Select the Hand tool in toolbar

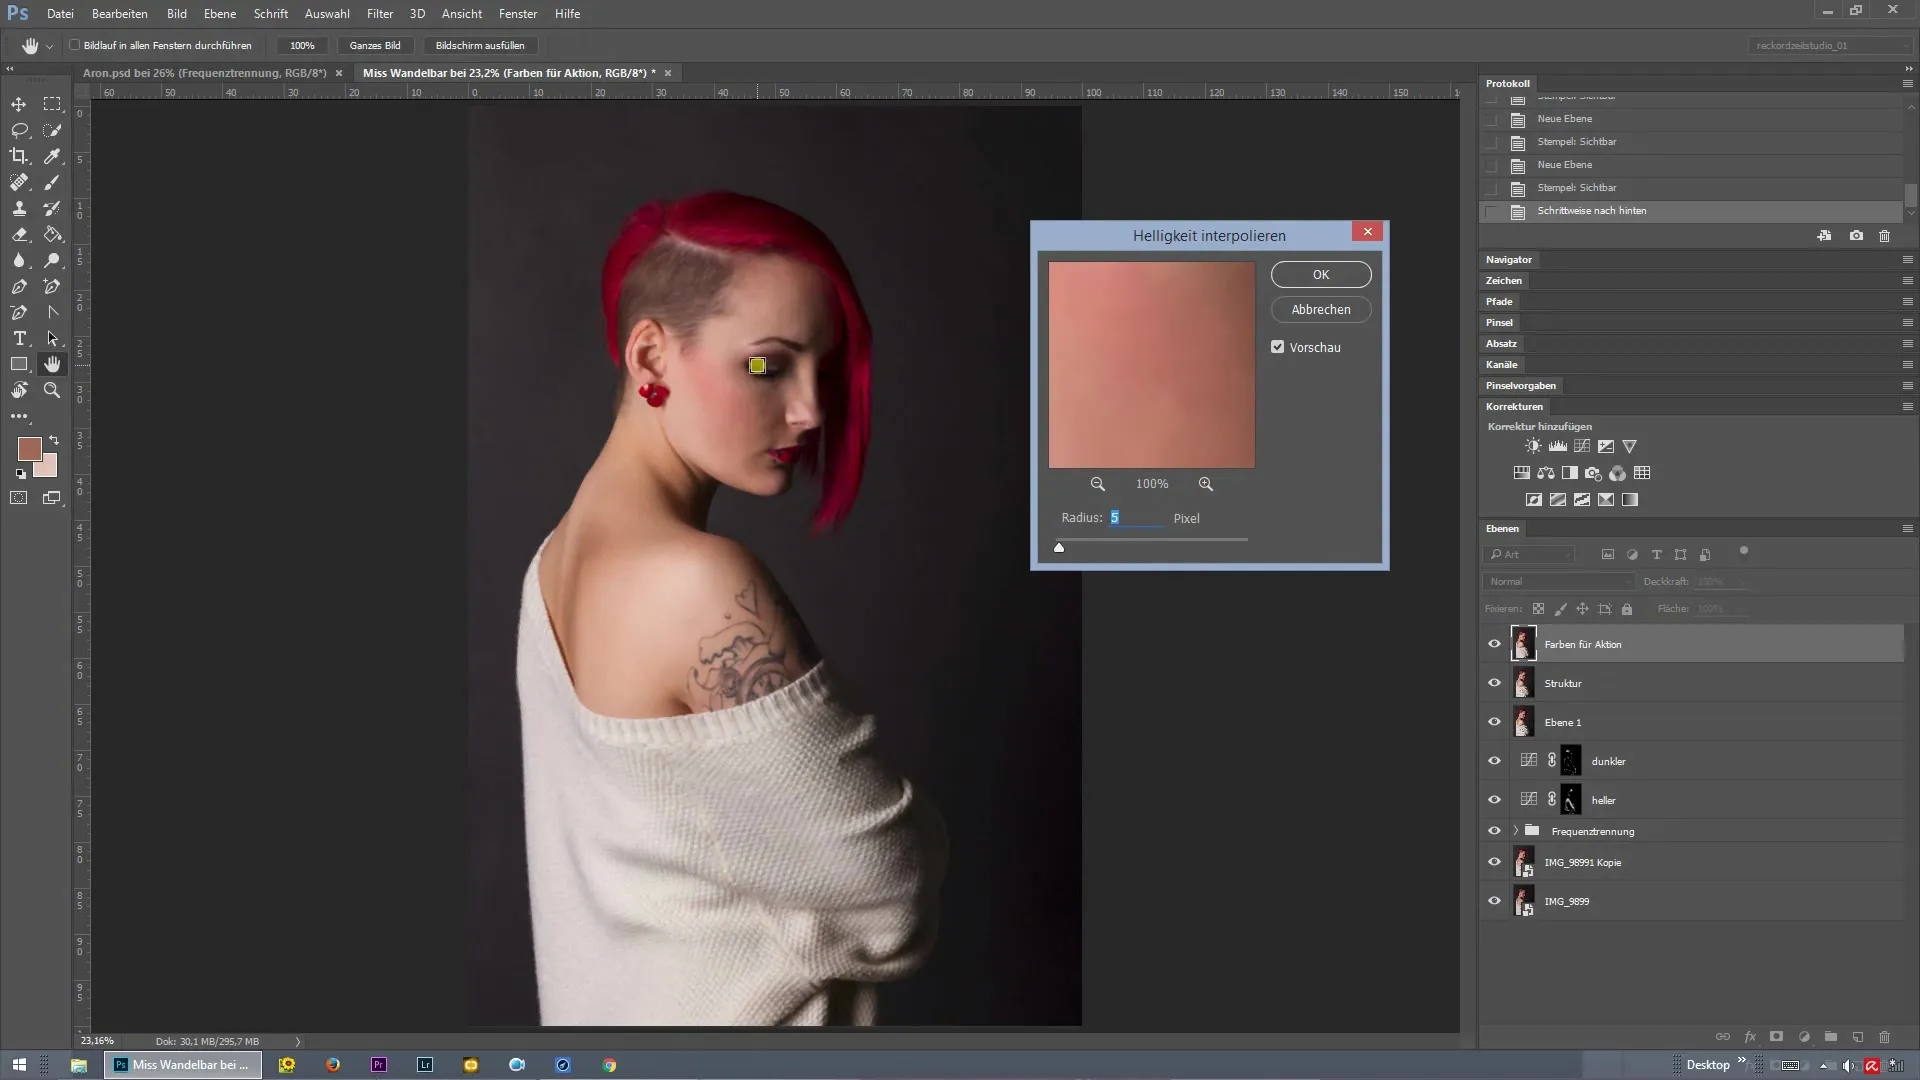coord(52,364)
